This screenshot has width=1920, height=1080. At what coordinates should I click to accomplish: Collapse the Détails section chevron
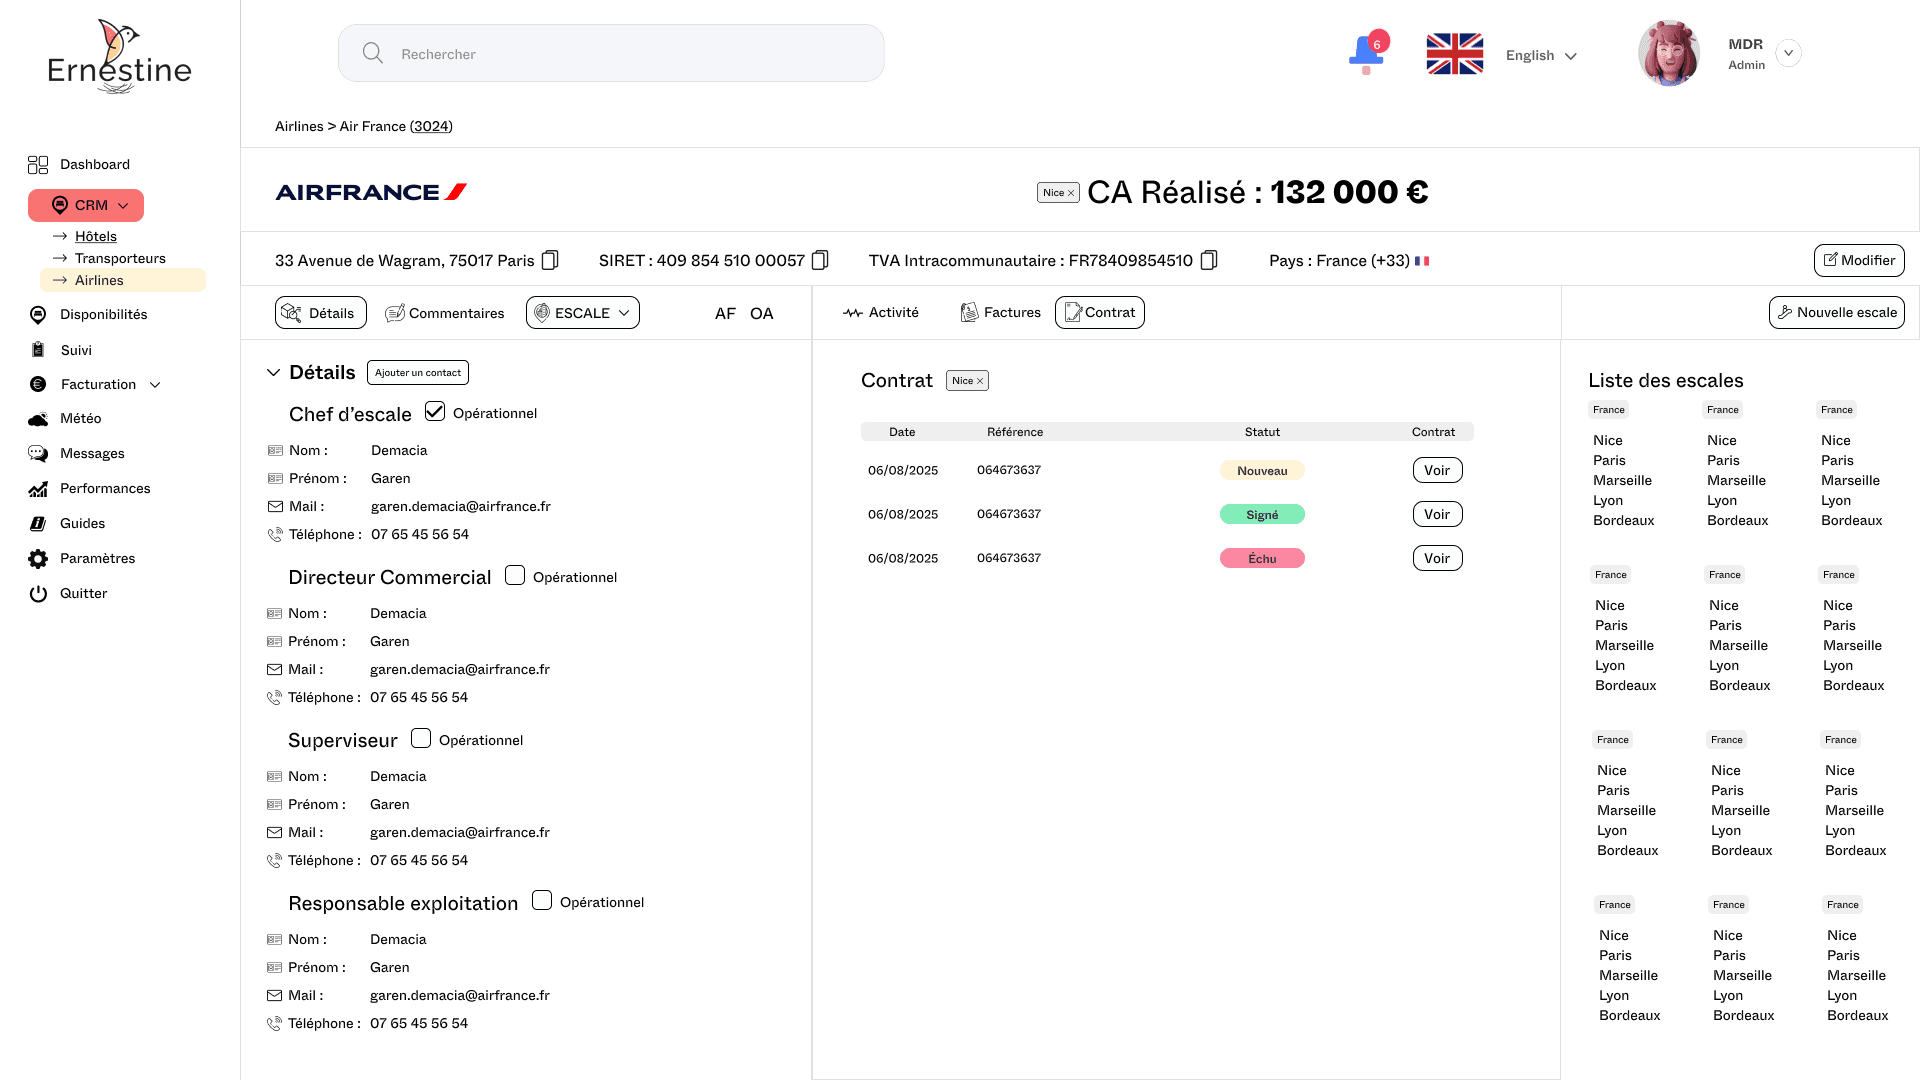(273, 372)
